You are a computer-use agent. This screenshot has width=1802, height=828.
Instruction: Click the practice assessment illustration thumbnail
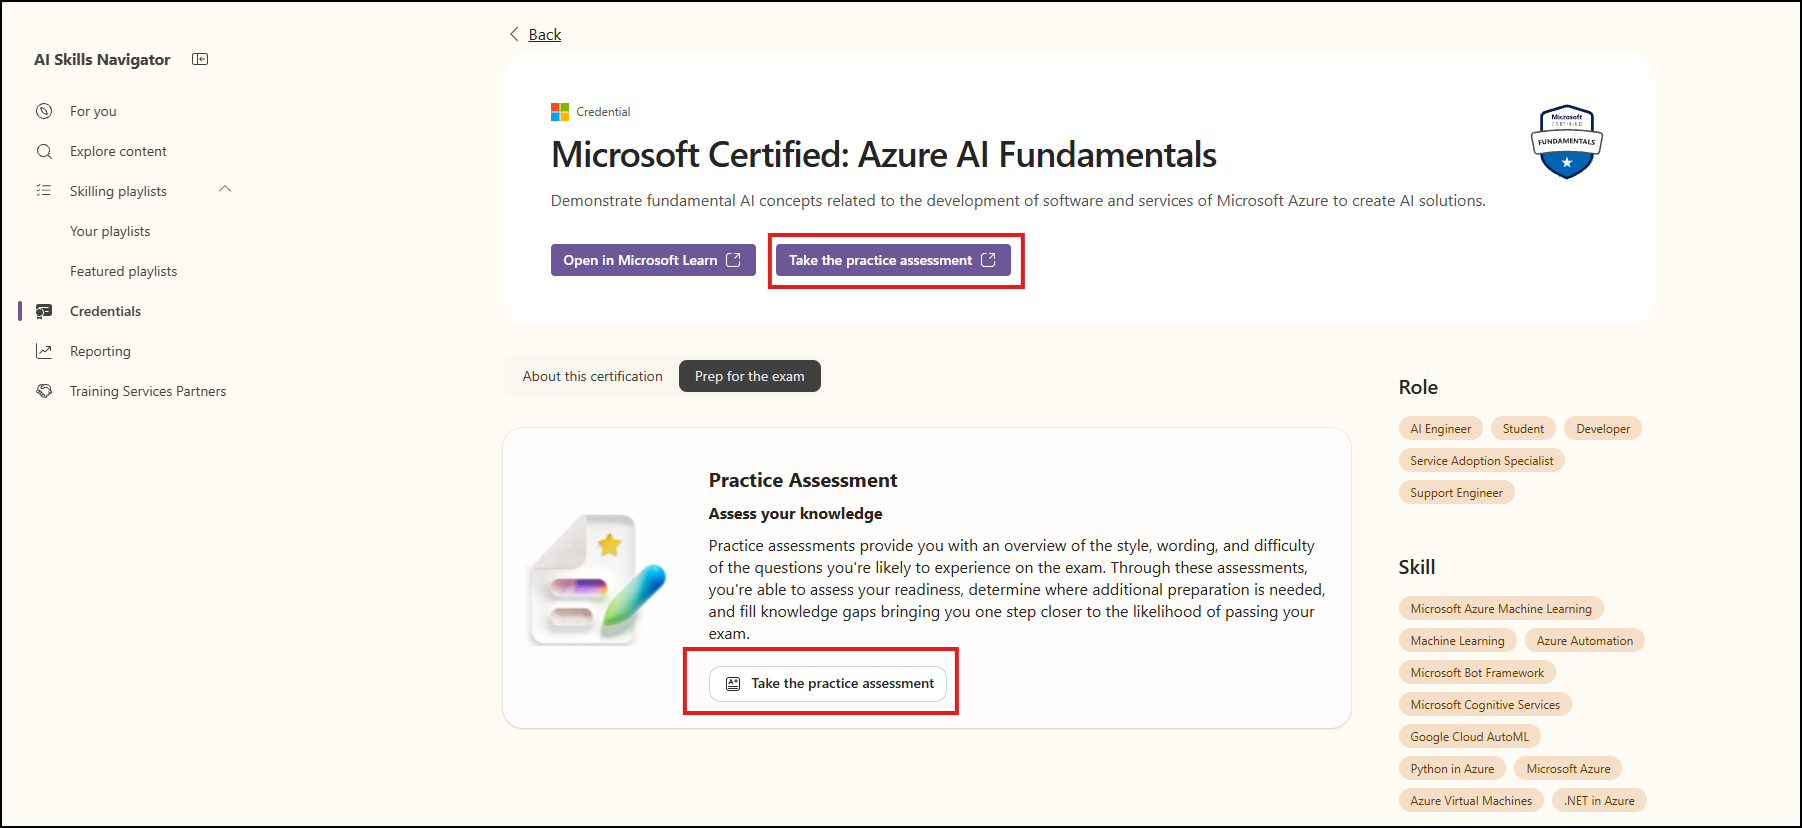598,579
